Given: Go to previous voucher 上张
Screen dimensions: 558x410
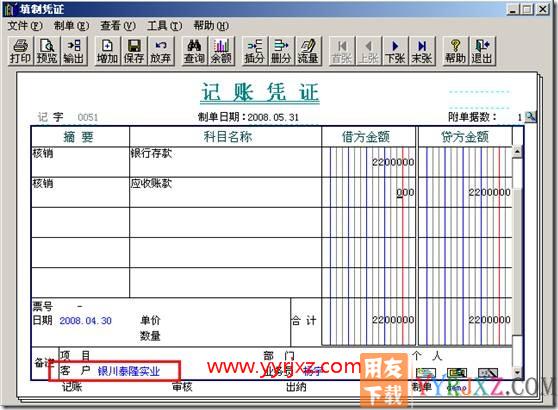Looking at the screenshot, I should (x=368, y=51).
